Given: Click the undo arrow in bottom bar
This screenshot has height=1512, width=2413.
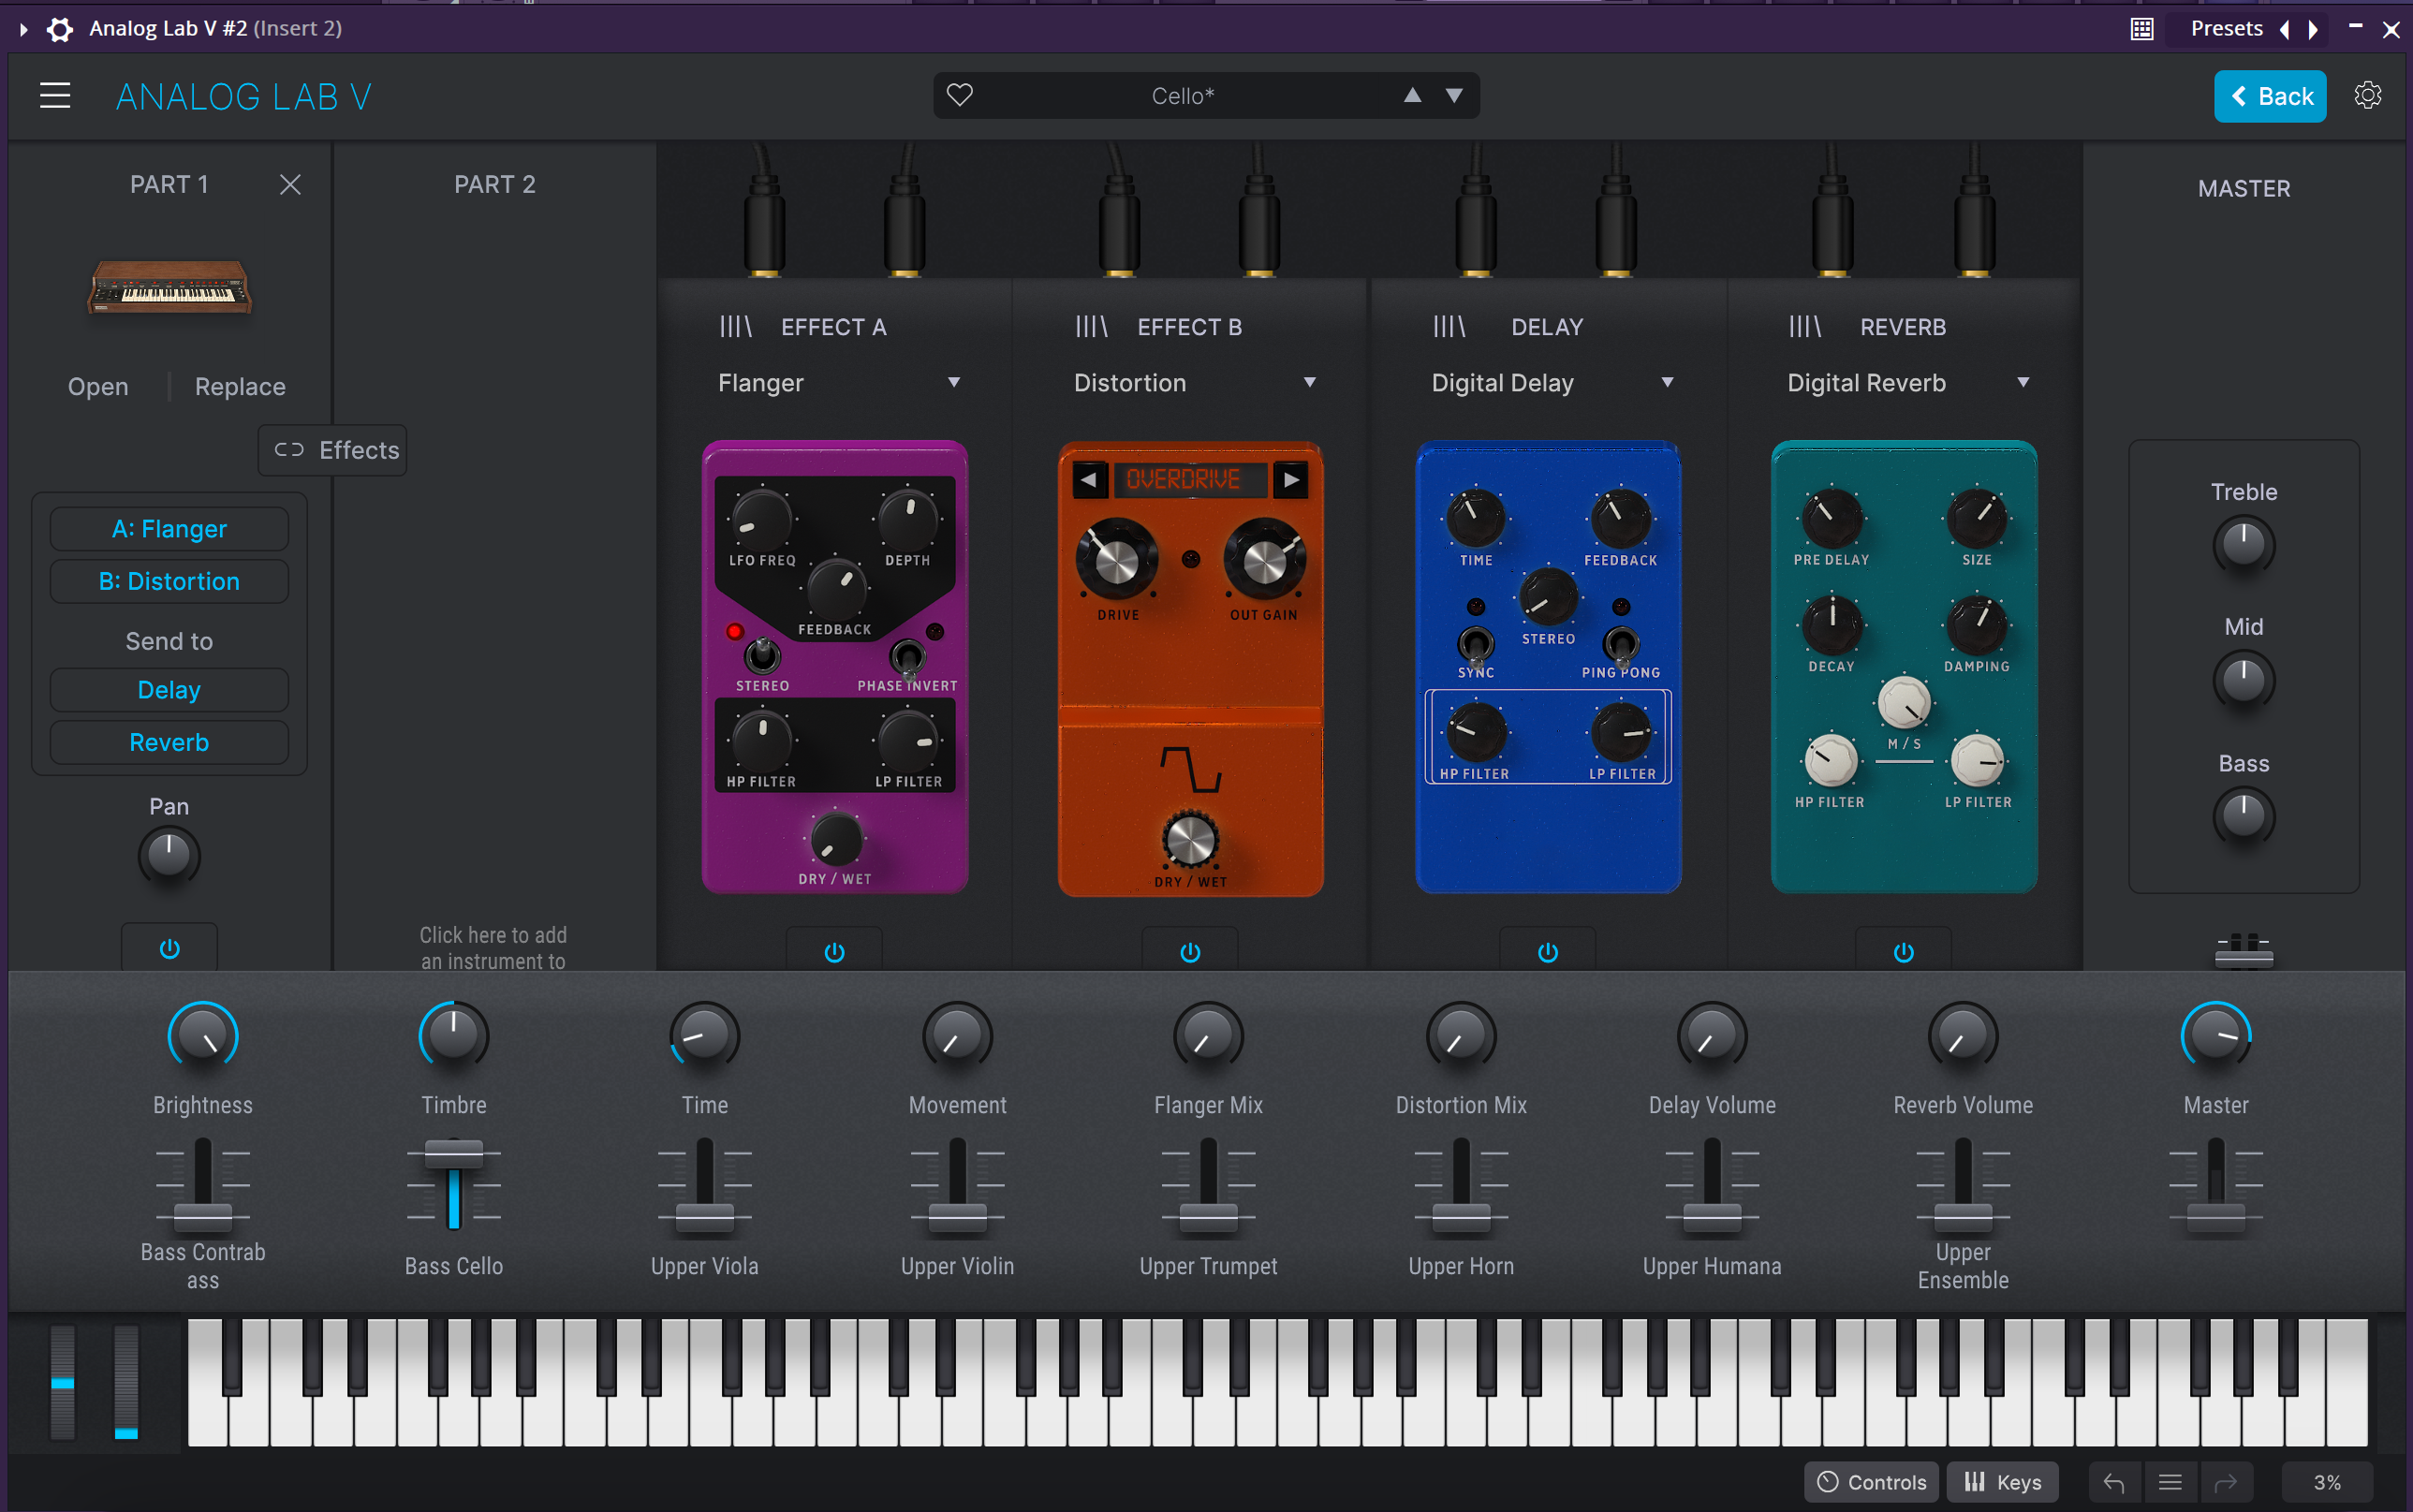Looking at the screenshot, I should 2113,1482.
